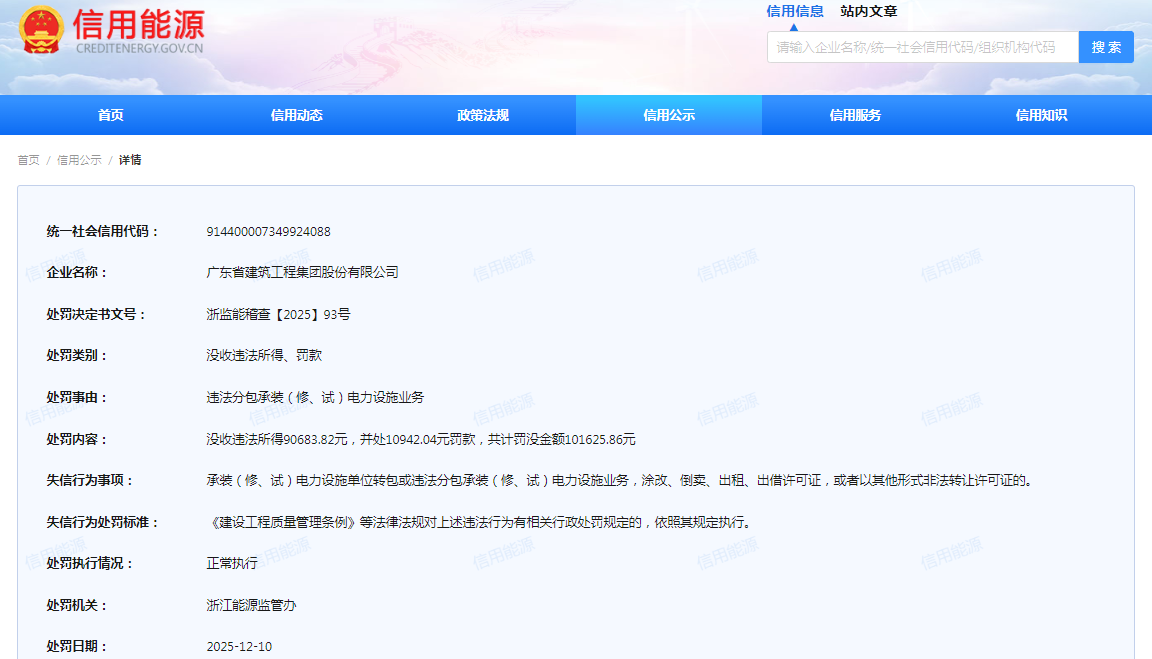Open the 信用动态 navigation menu
The width and height of the screenshot is (1152, 659).
click(296, 115)
